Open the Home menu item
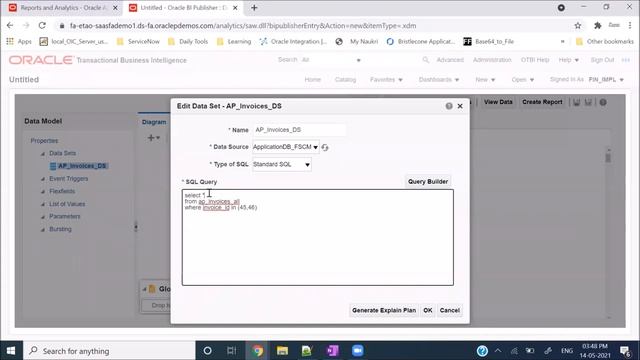Image resolution: width=640 pixels, height=360 pixels. click(313, 80)
